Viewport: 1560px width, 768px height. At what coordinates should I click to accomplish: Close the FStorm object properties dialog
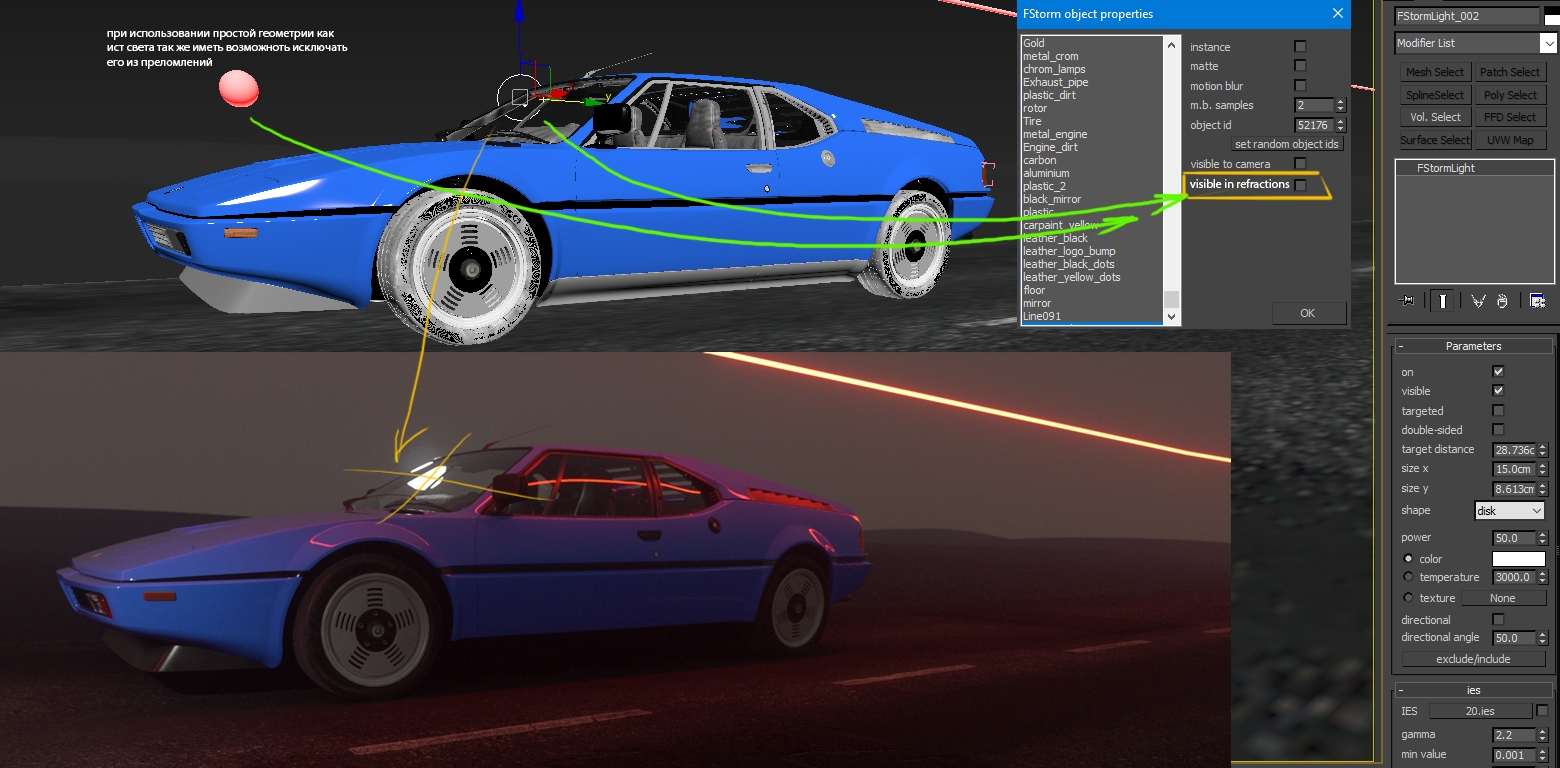pyautogui.click(x=1337, y=14)
